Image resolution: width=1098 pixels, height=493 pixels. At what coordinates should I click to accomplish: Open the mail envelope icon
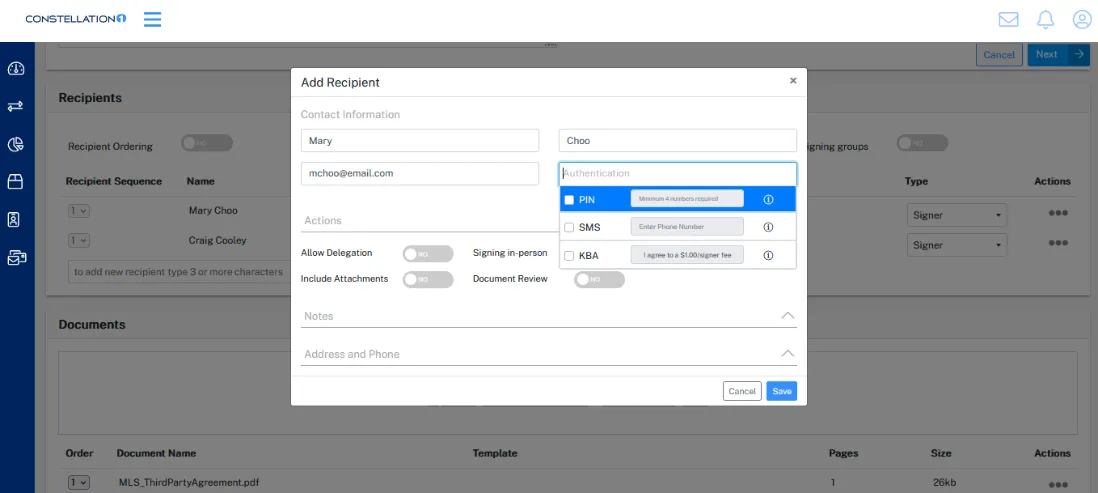[1008, 20]
